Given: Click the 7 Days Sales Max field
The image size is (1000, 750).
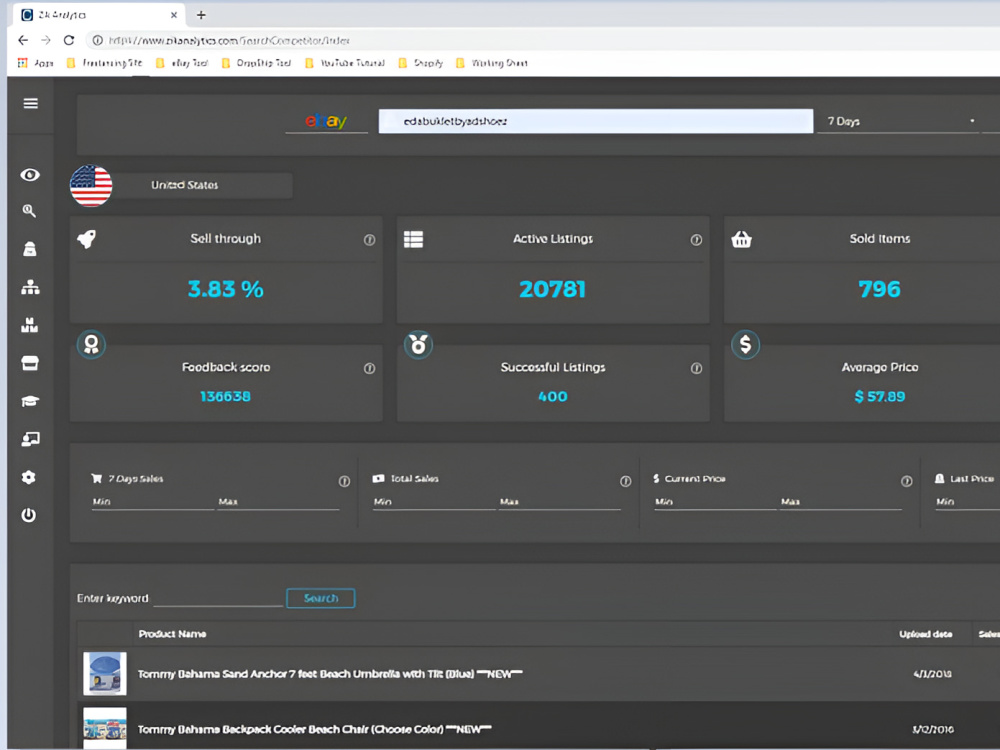Looking at the screenshot, I should [278, 502].
